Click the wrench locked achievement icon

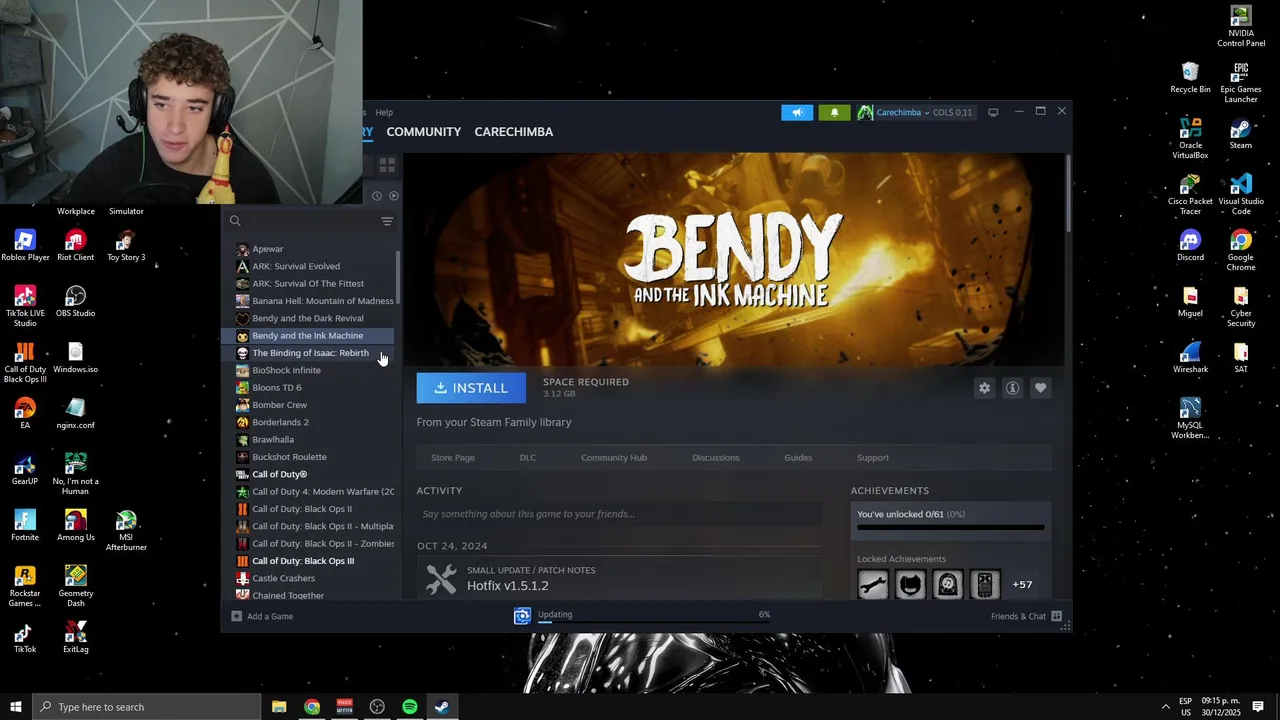(873, 584)
